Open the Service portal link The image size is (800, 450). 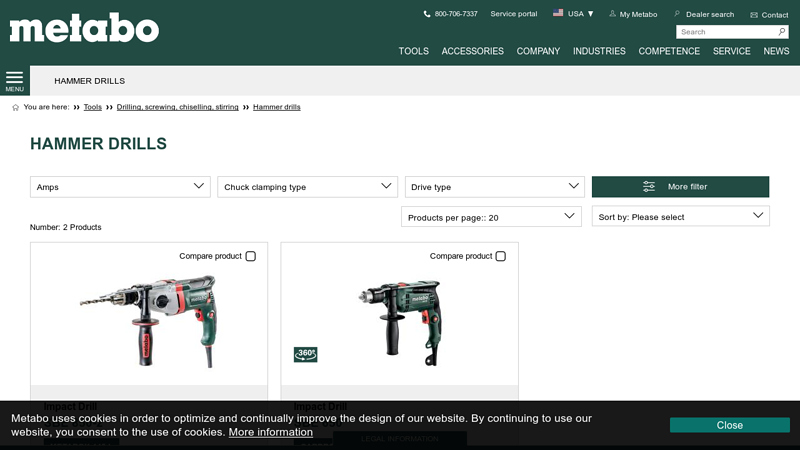(514, 14)
